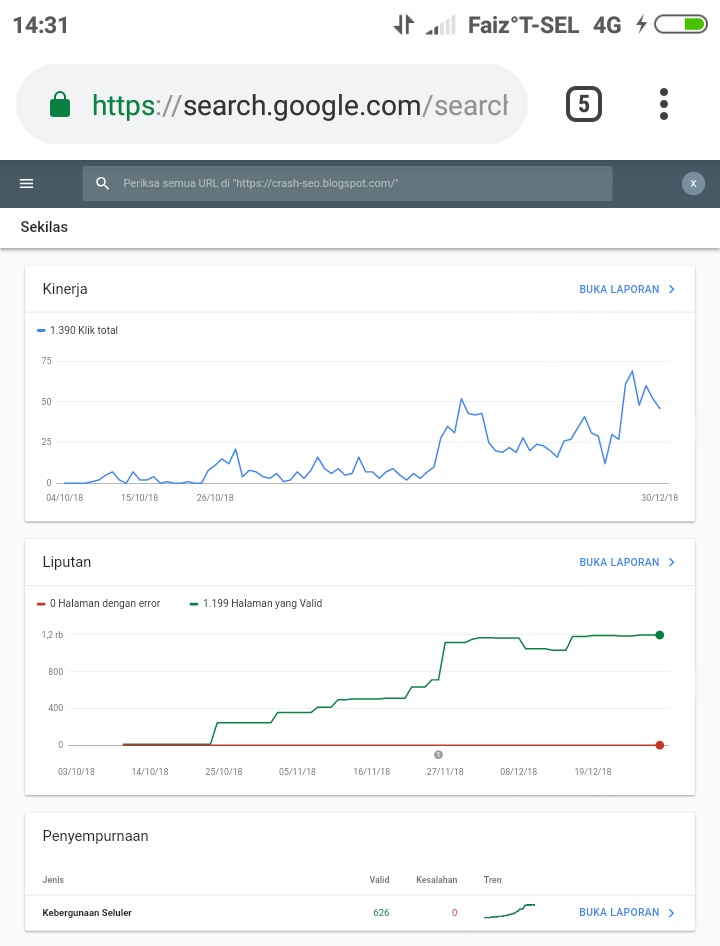Click BUKA LAPORAN in Liputan card
Viewport: 720px width, 946px height.
[619, 562]
